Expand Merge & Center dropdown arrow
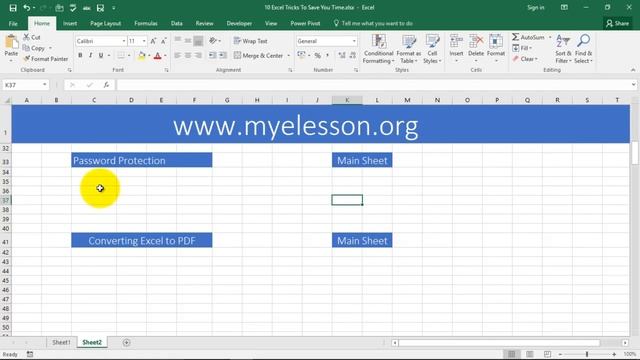Screen dimensions: 640x360 click(x=289, y=56)
